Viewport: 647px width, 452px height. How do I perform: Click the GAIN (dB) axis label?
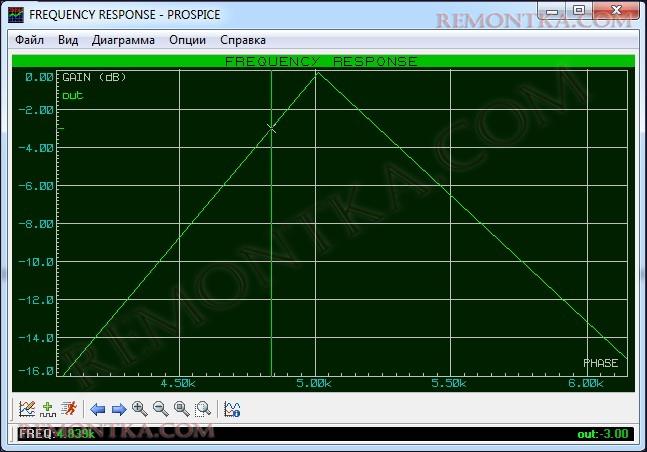pyautogui.click(x=94, y=77)
